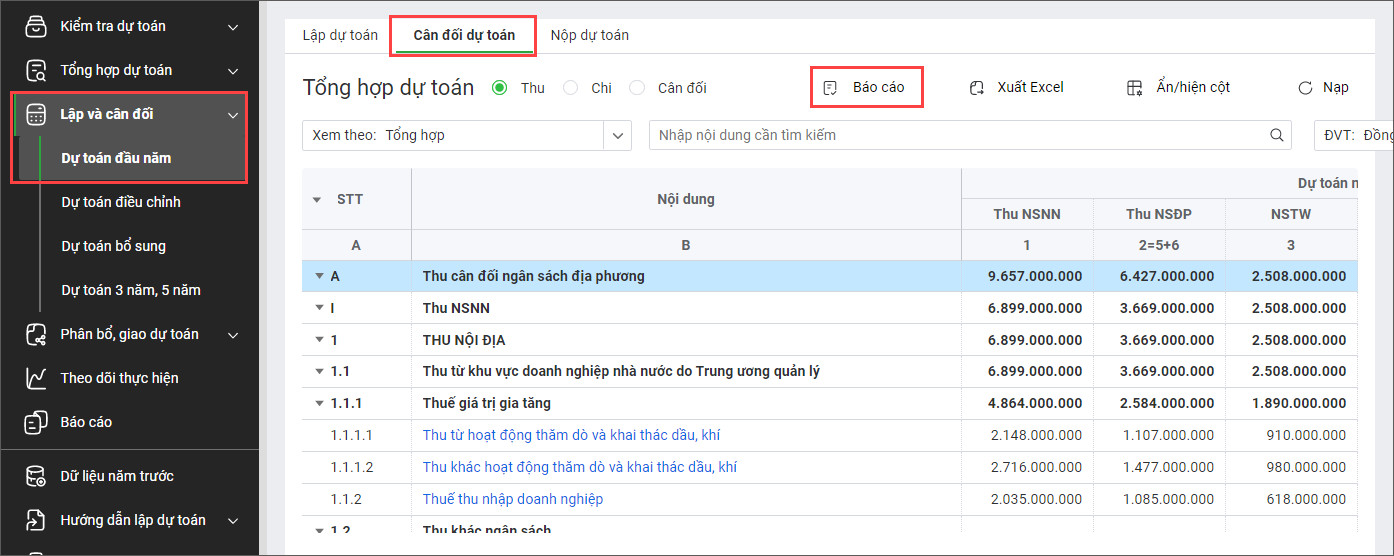Open Theo dõi thực hiện chart icon
Screen dimensions: 1394x556
[x=36, y=378]
